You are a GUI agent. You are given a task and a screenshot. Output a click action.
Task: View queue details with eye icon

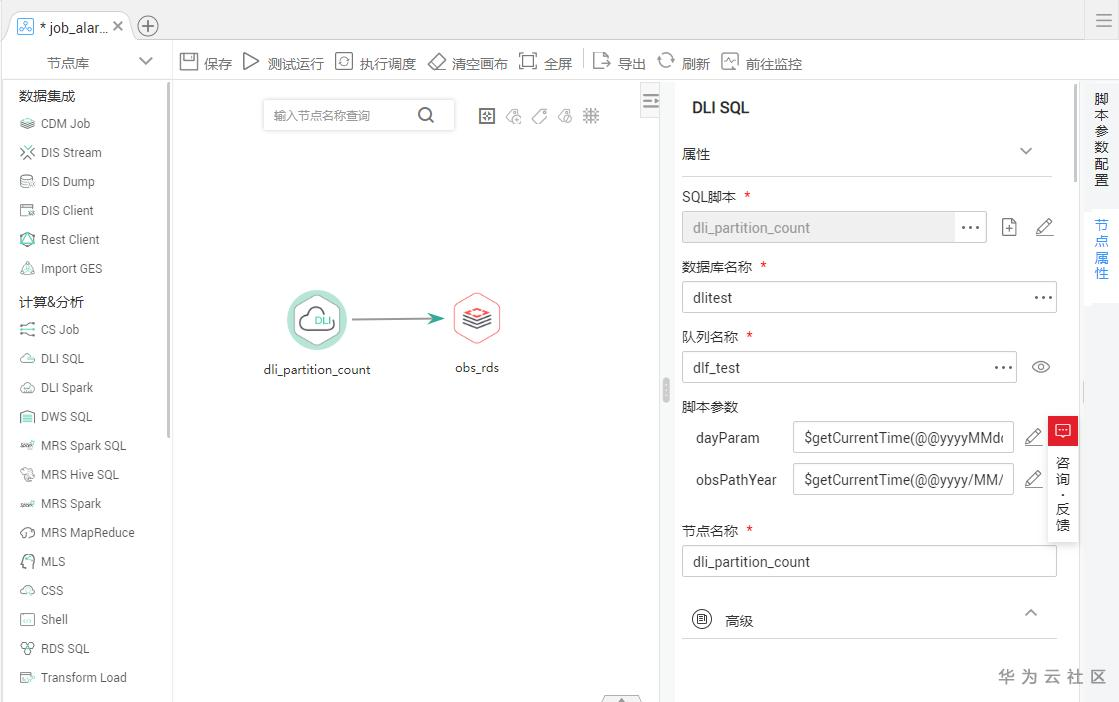[x=1040, y=367]
